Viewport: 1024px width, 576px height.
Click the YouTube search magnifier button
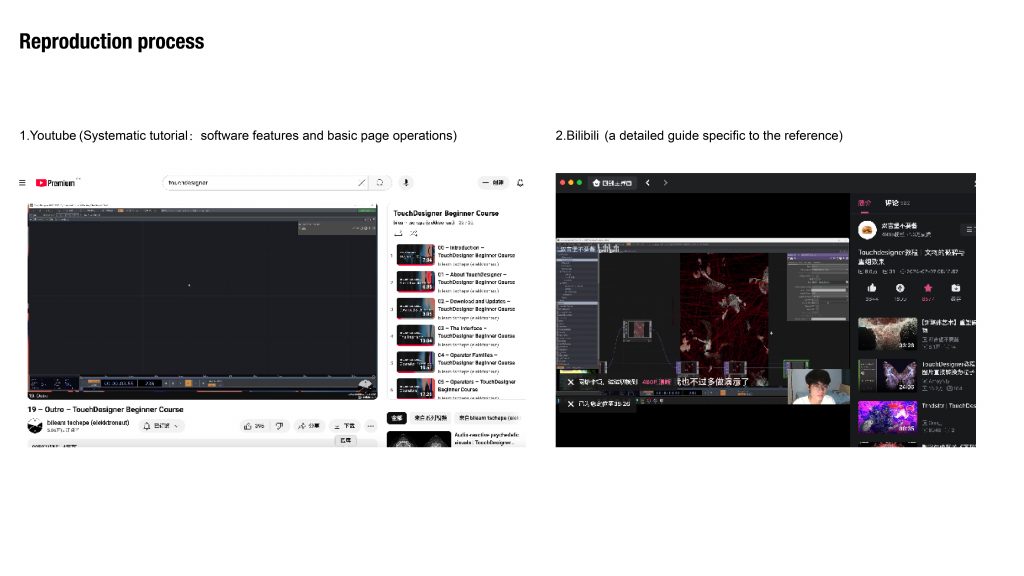tap(379, 183)
